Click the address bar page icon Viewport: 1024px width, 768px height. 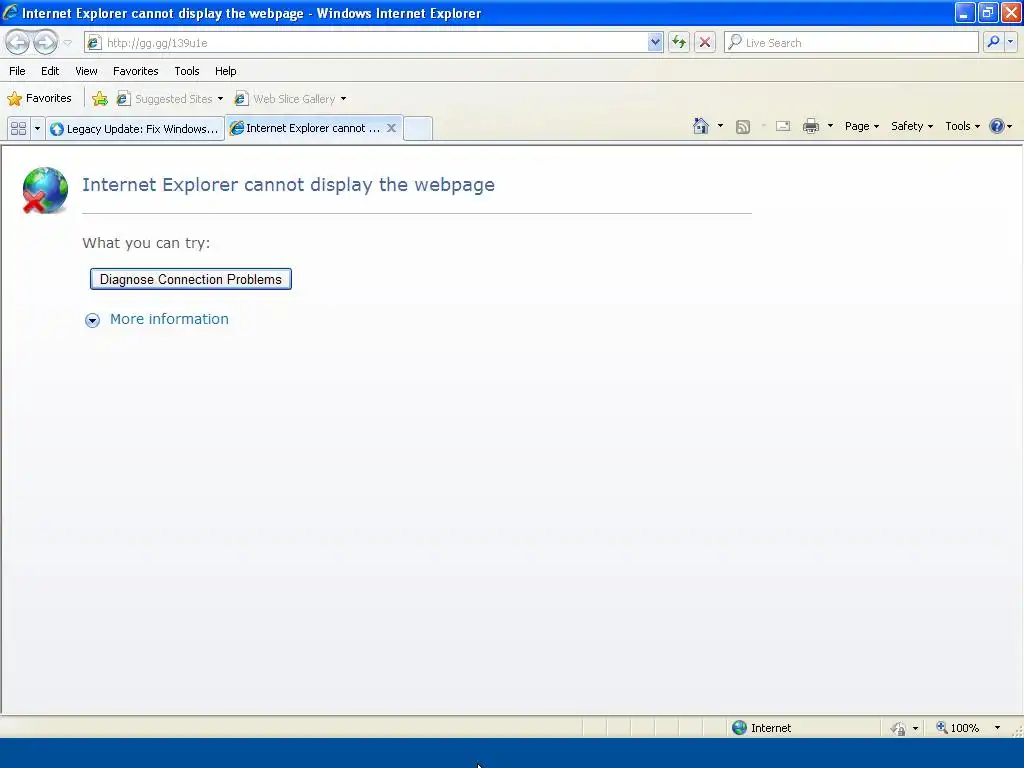[95, 42]
